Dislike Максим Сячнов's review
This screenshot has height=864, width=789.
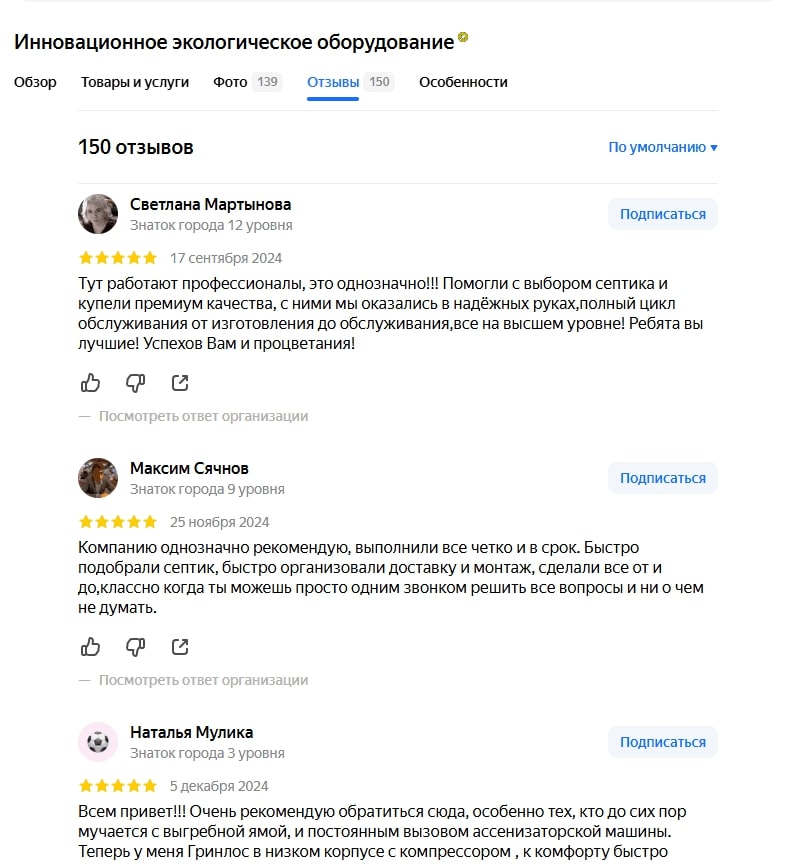(135, 647)
